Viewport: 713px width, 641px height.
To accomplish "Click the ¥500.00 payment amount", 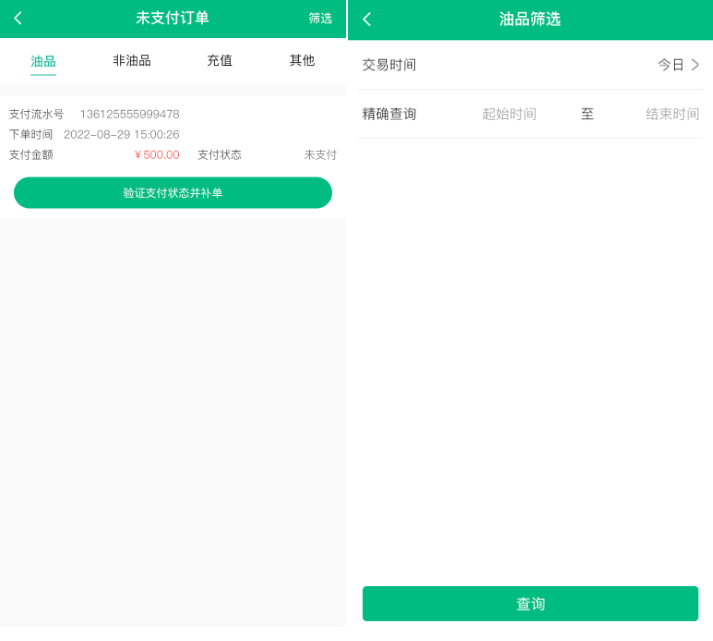I will tap(157, 155).
